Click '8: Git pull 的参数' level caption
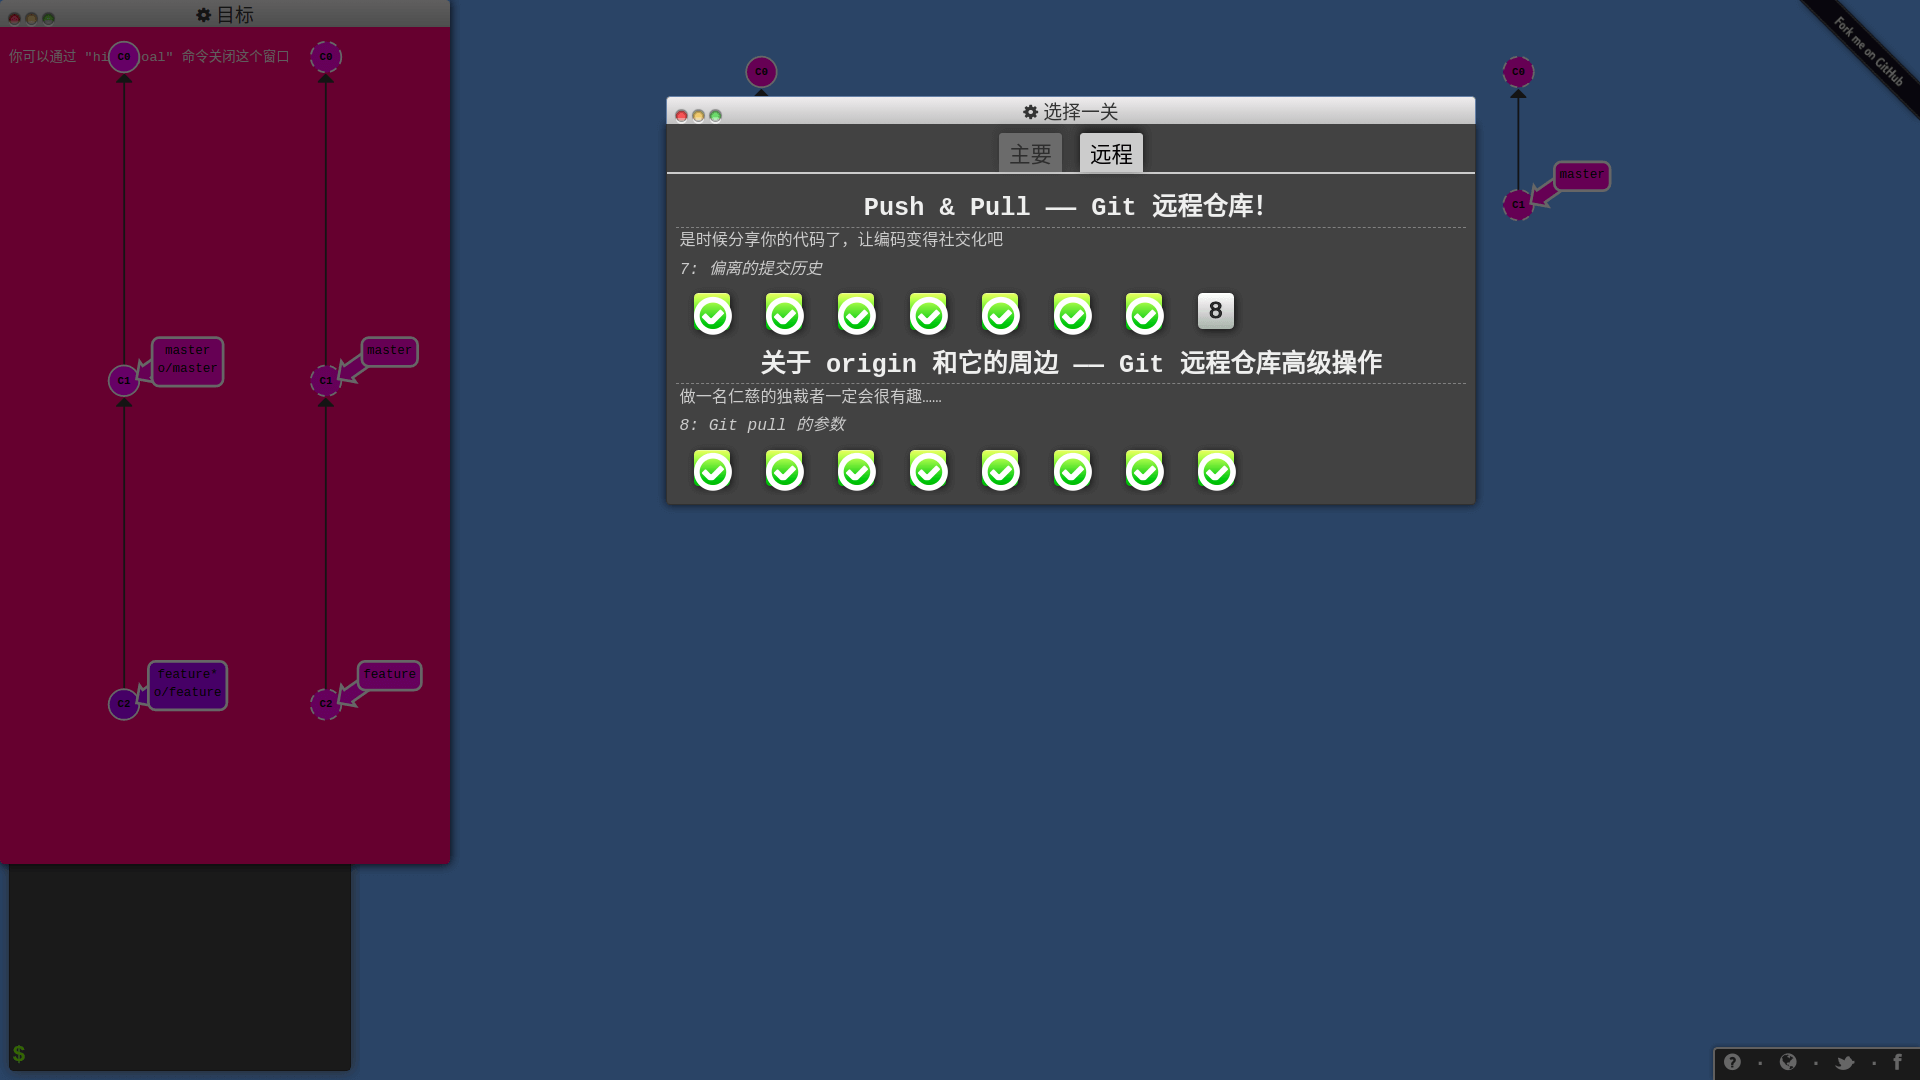 coord(762,425)
